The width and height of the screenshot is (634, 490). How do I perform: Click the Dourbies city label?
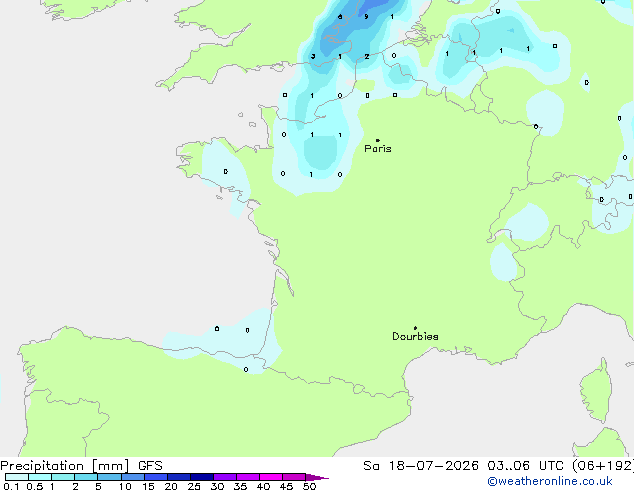pyautogui.click(x=415, y=336)
